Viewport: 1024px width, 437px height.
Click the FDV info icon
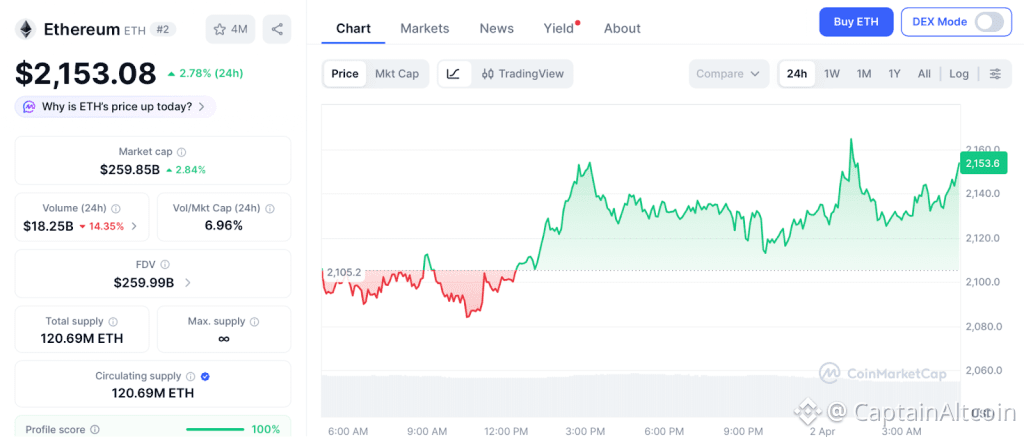[x=165, y=265]
